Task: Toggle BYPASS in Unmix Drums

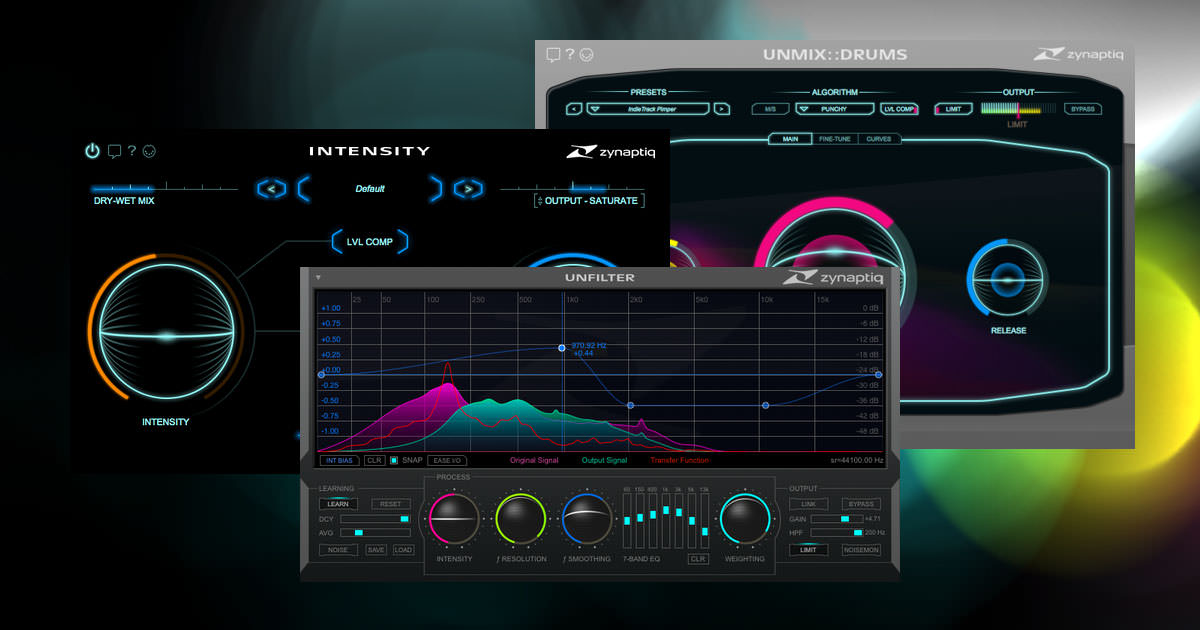Action: tap(1082, 108)
